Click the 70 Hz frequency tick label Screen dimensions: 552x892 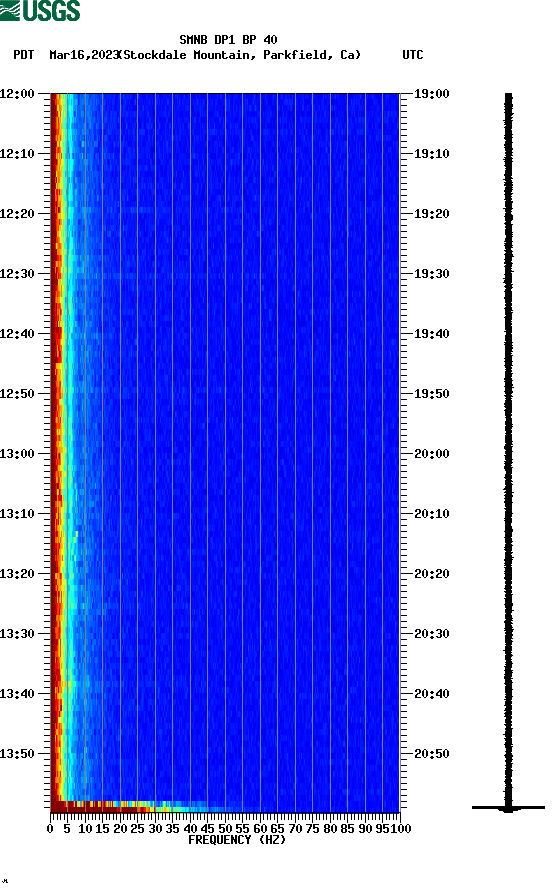click(295, 829)
